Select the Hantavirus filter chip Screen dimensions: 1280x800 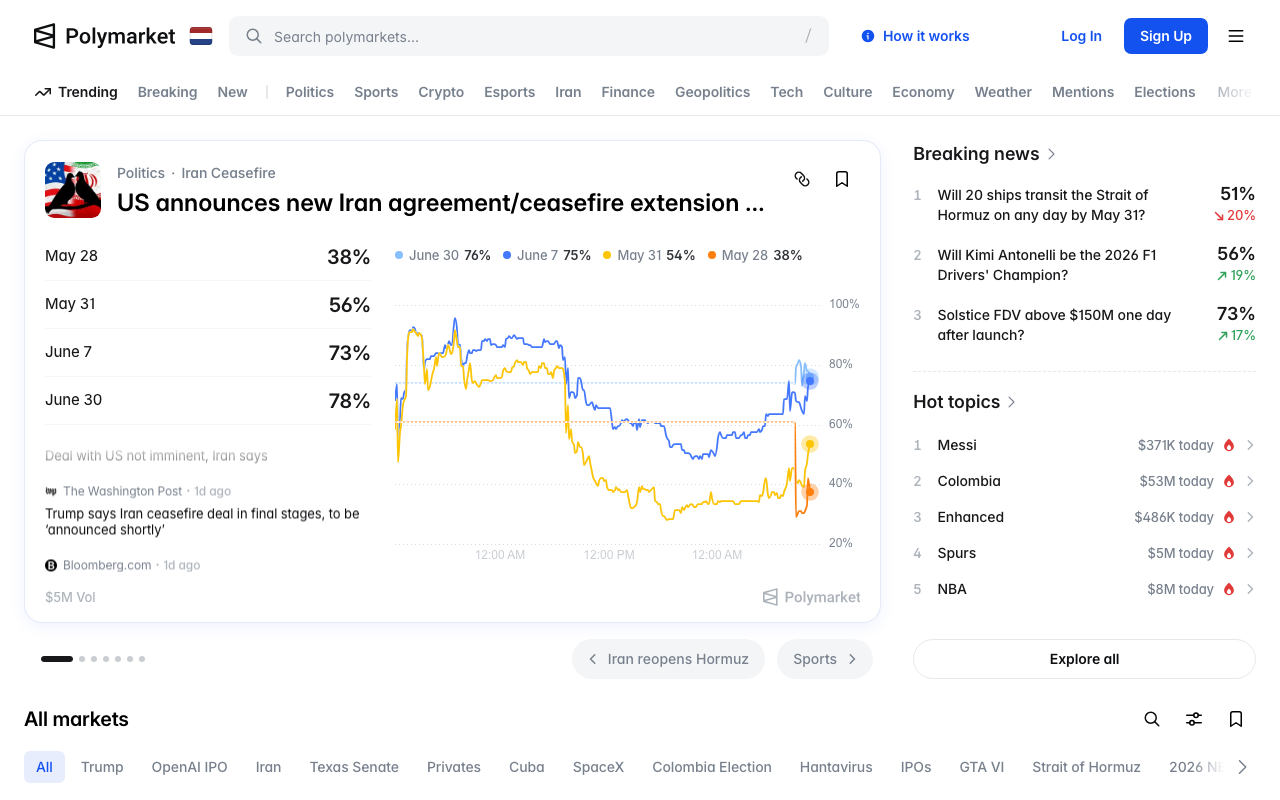[836, 767]
